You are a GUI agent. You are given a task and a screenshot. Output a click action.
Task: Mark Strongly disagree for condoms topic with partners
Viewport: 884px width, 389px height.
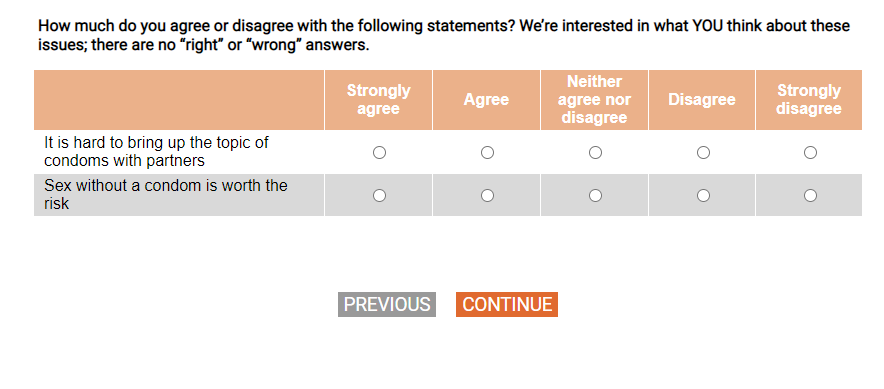click(x=810, y=153)
